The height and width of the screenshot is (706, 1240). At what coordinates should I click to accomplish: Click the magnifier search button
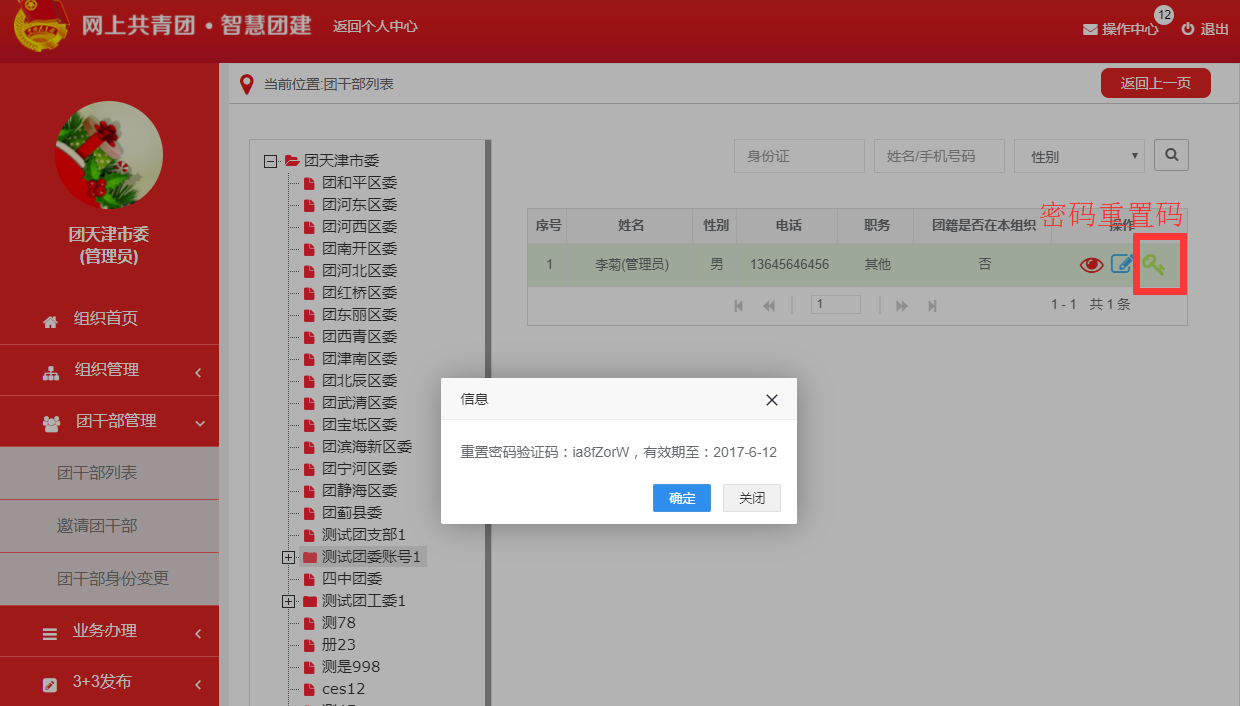[1171, 155]
